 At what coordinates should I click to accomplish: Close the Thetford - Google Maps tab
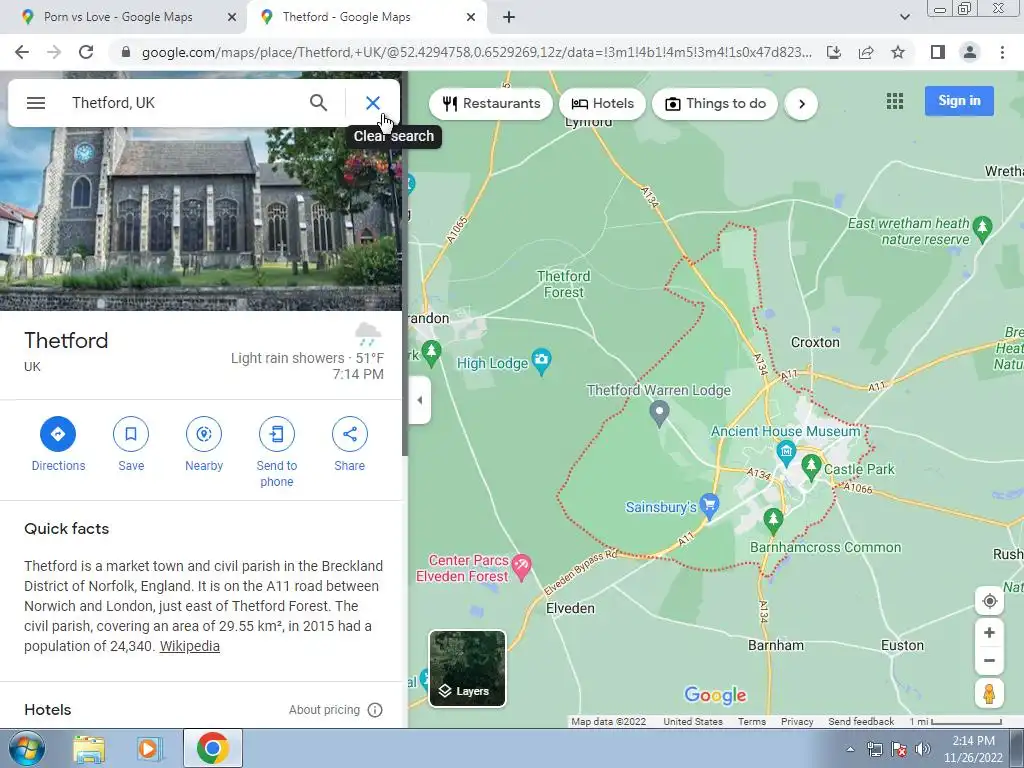[471, 17]
